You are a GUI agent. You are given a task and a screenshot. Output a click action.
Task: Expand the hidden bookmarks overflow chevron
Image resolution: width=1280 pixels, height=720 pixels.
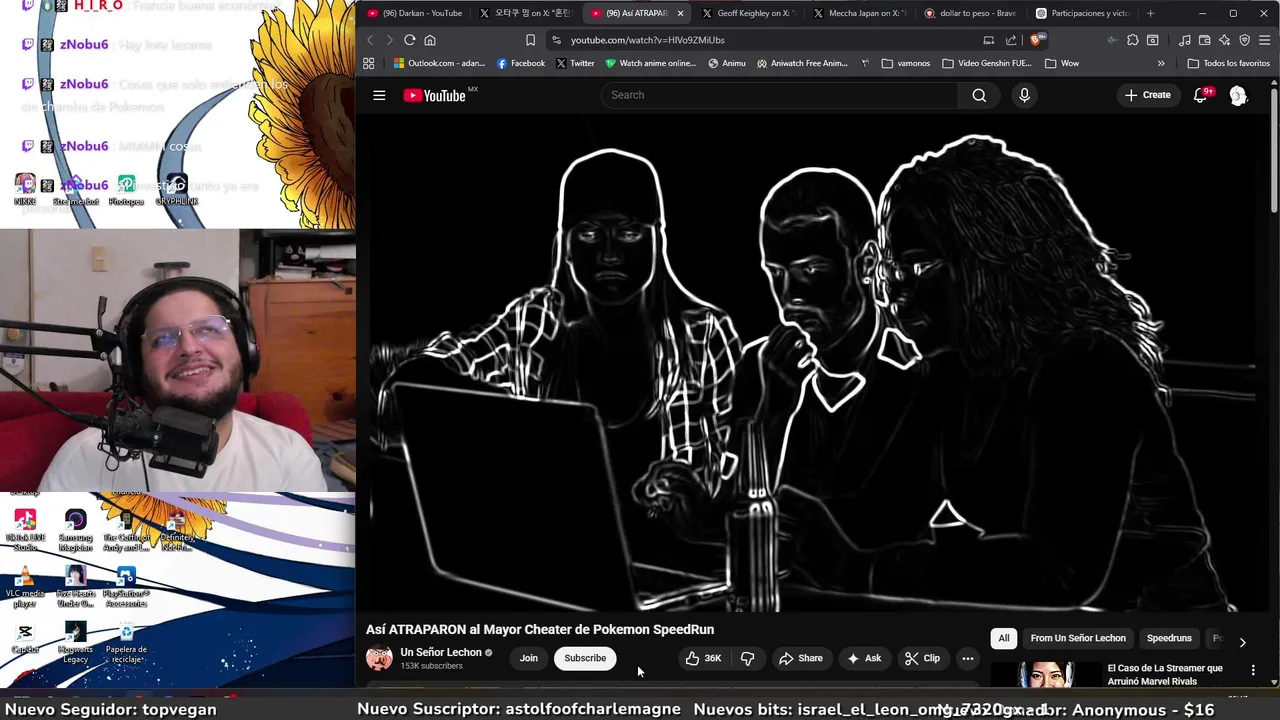coord(1161,63)
